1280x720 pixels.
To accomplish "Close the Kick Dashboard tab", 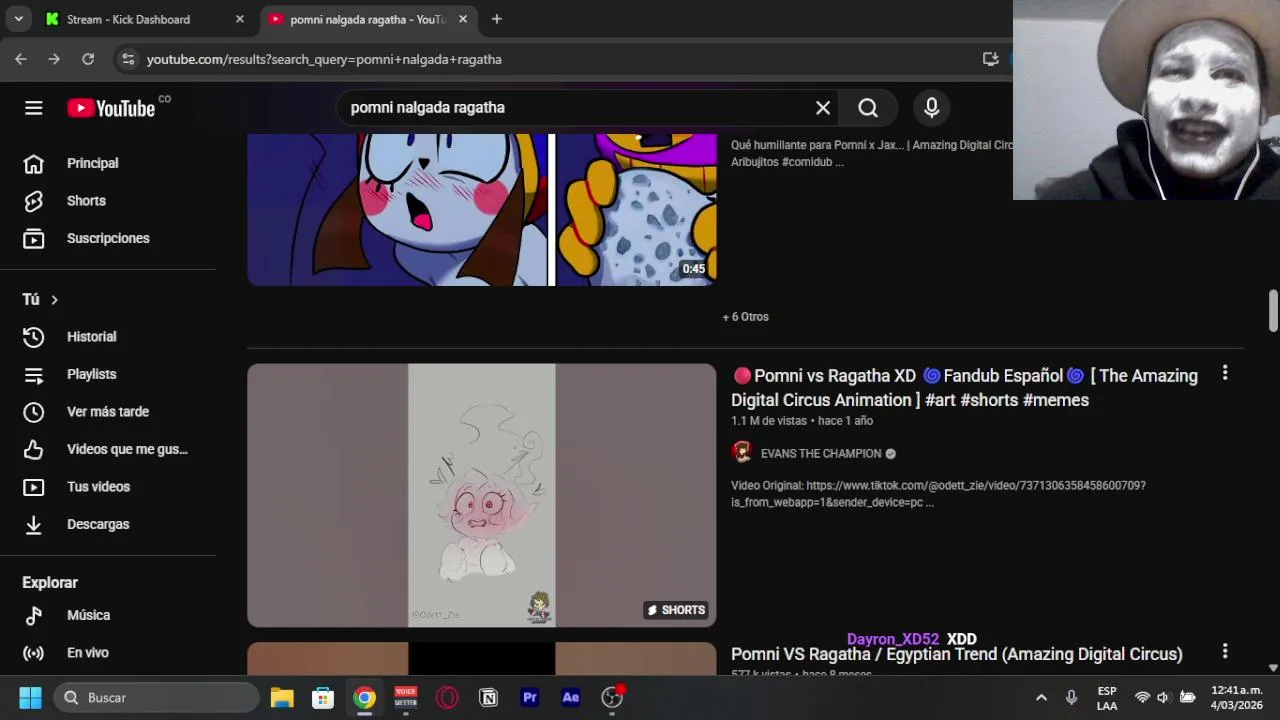I will point(240,19).
